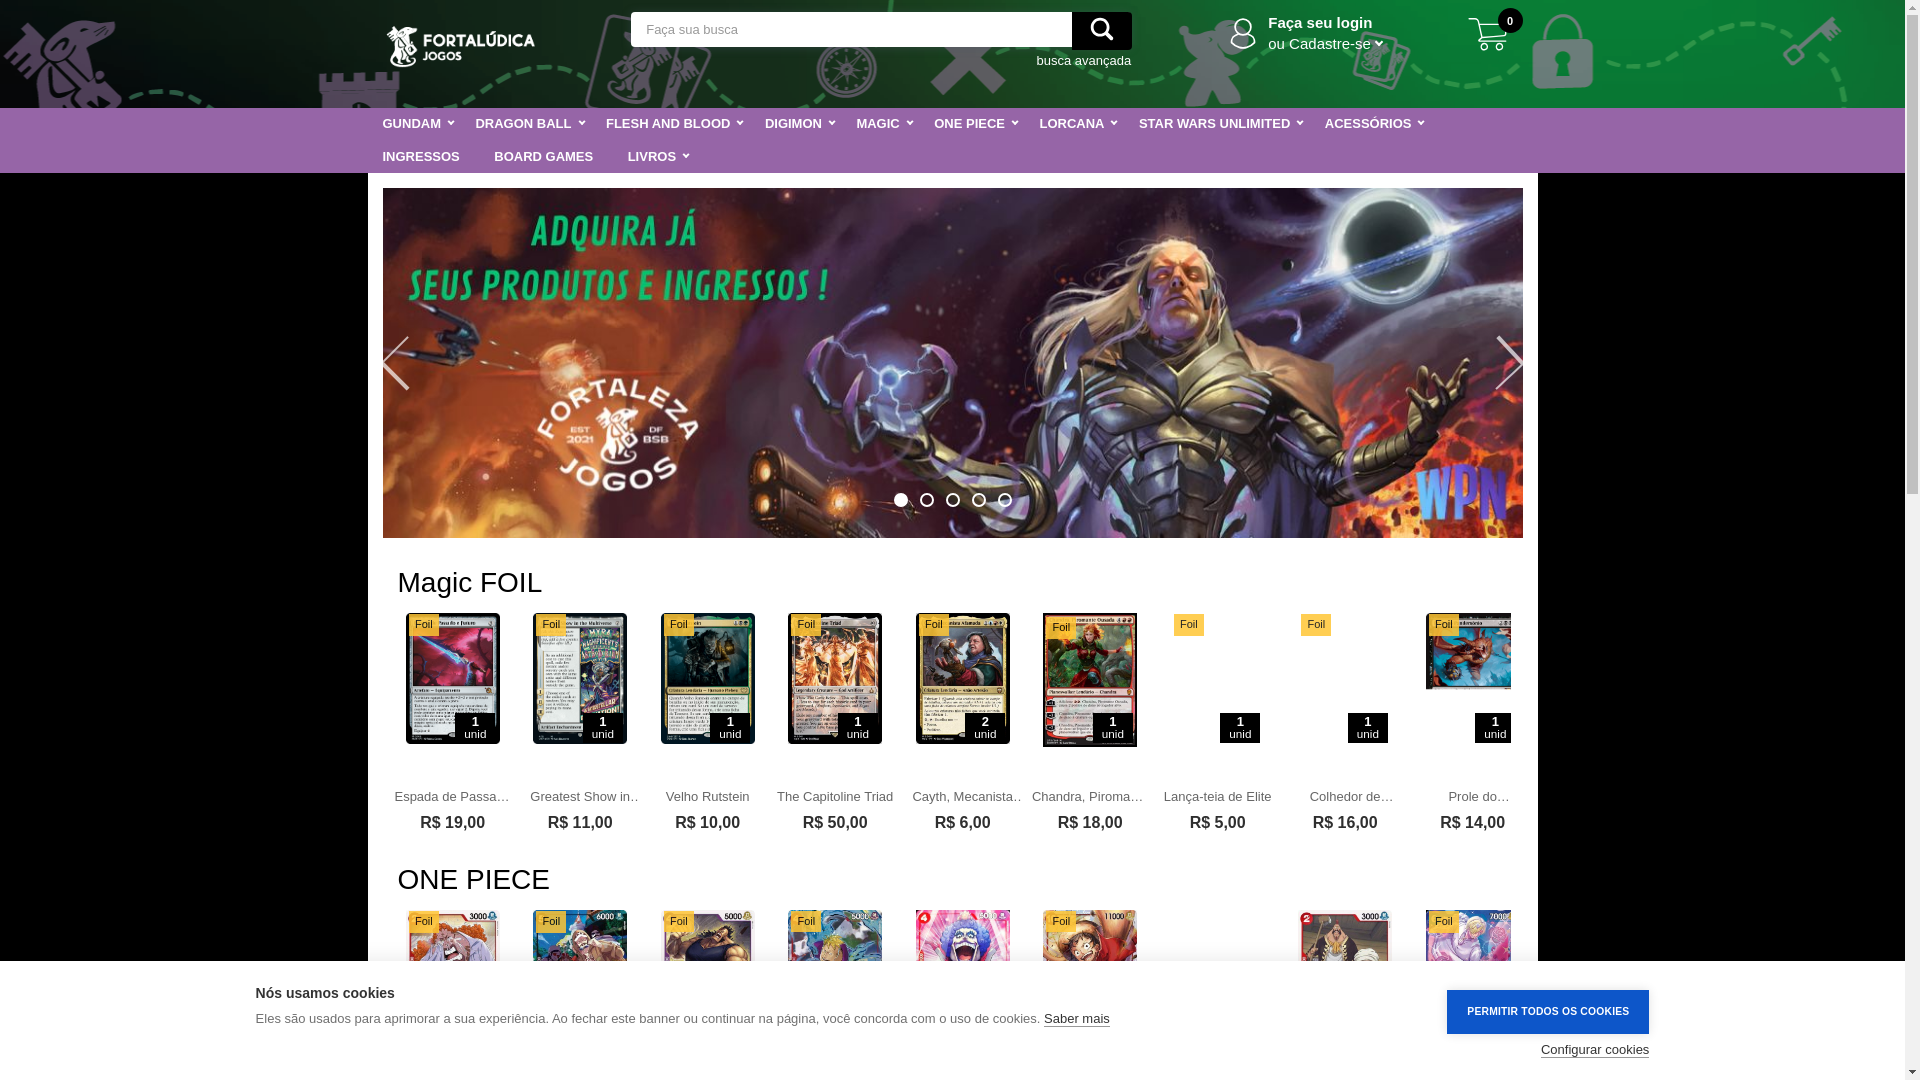
Task: Expand the DRAGON BALL menu
Action: pyautogui.click(x=529, y=124)
